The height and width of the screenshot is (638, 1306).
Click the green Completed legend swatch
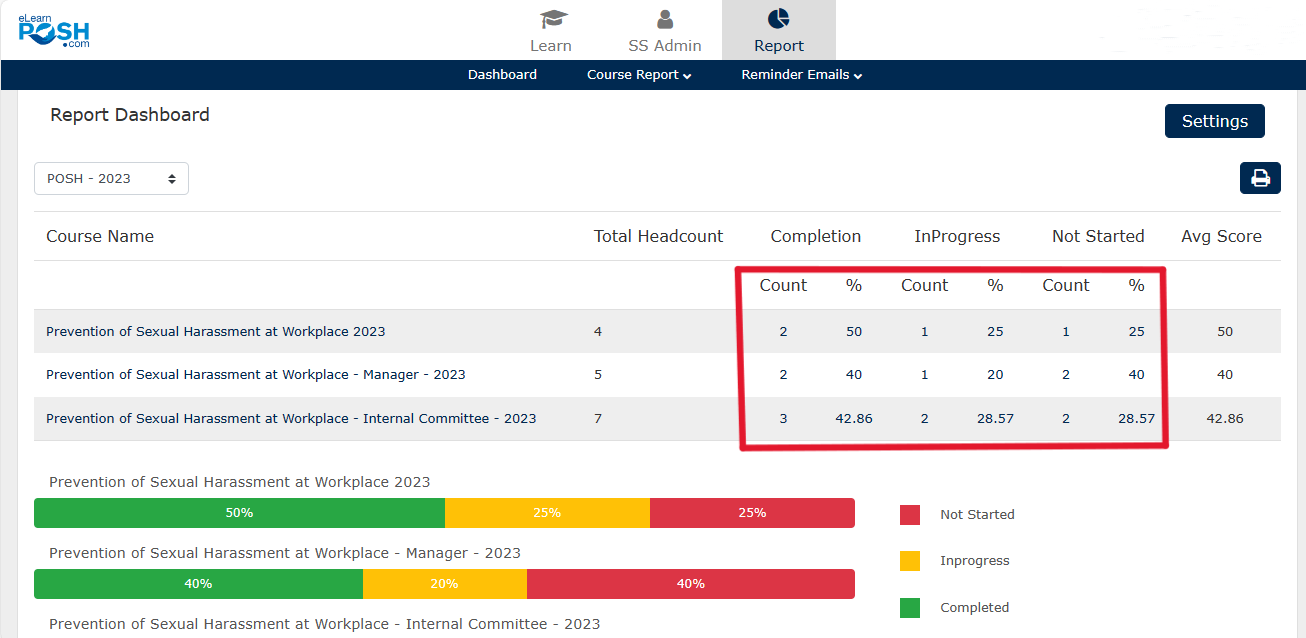click(x=910, y=607)
